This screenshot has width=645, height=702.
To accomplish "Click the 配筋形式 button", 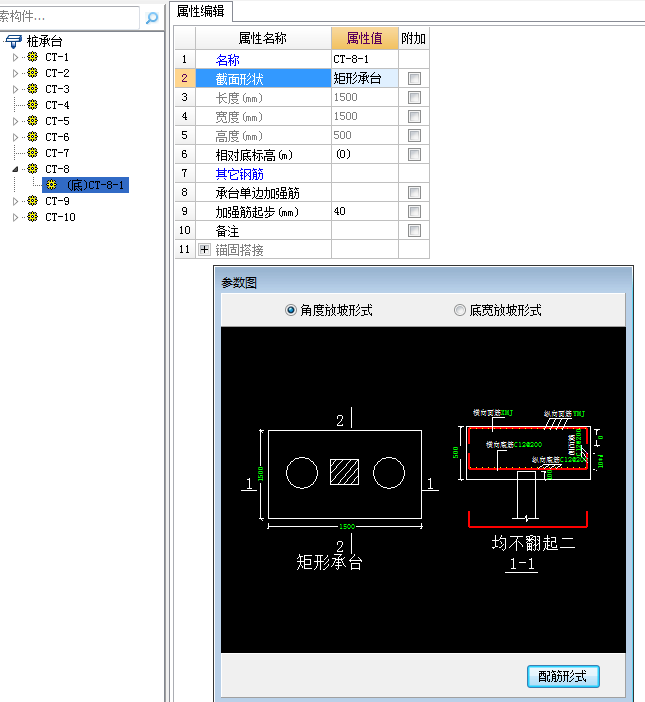I will [x=563, y=676].
